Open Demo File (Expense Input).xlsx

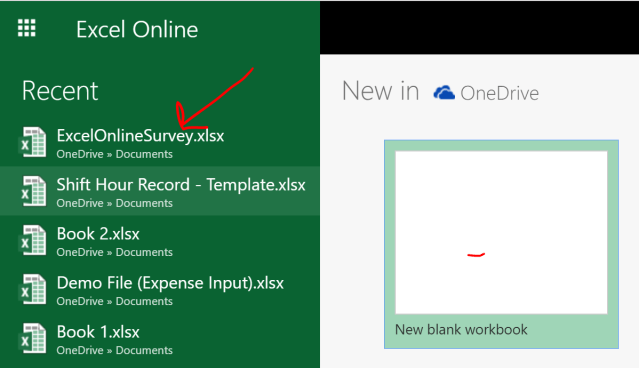coord(170,283)
